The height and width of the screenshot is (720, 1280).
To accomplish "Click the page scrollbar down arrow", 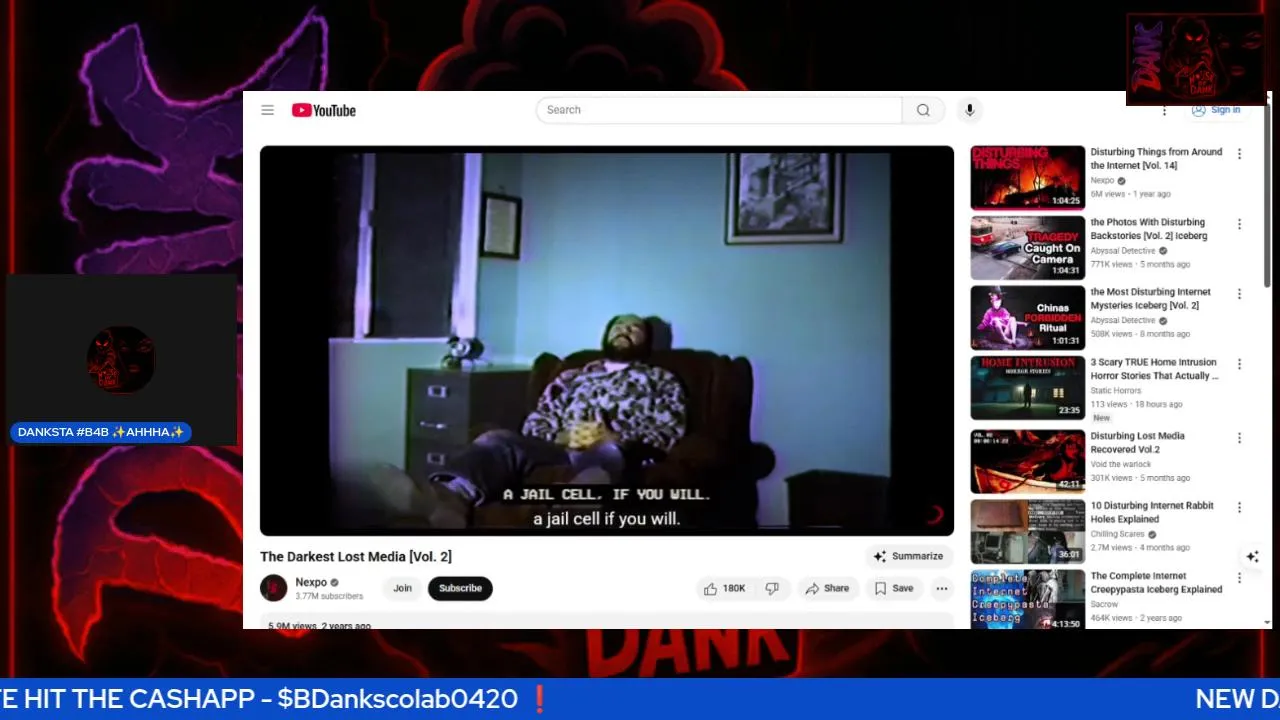I will click(x=1268, y=623).
